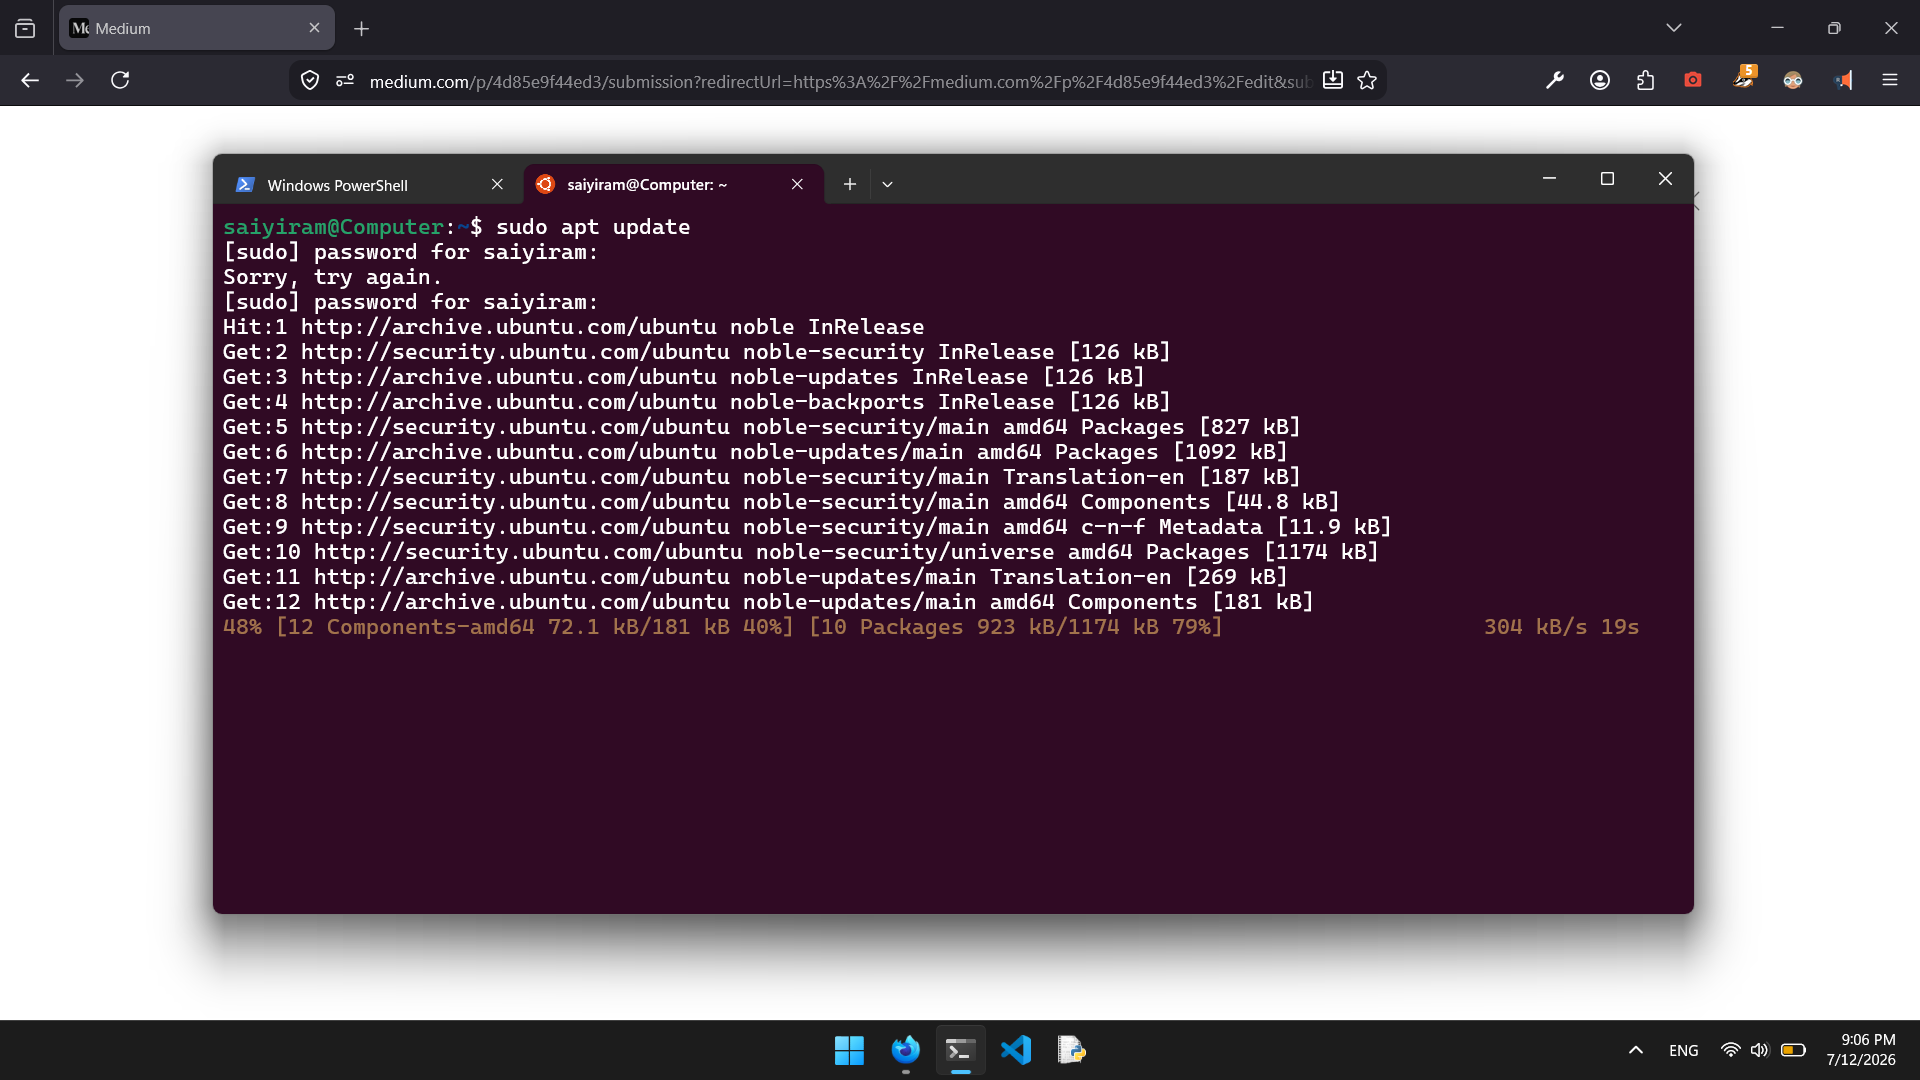Click the tracking protection shield icon

click(x=310, y=80)
